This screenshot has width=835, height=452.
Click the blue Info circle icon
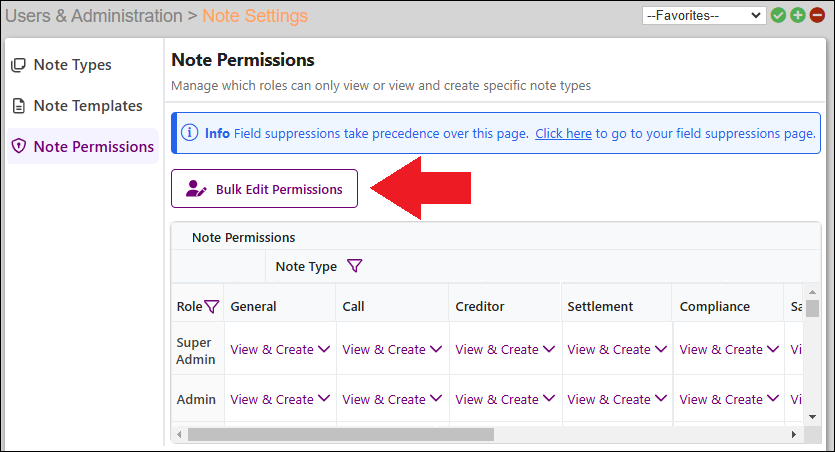click(189, 133)
